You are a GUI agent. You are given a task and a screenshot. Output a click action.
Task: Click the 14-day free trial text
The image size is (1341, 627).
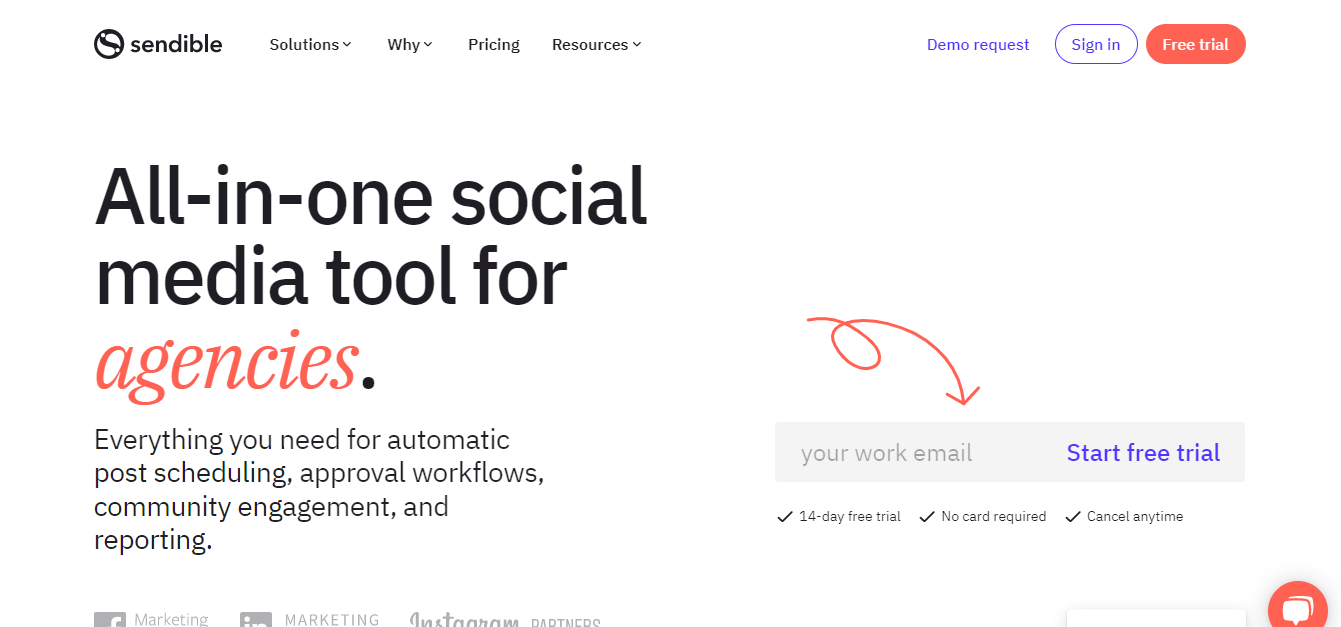click(x=849, y=517)
